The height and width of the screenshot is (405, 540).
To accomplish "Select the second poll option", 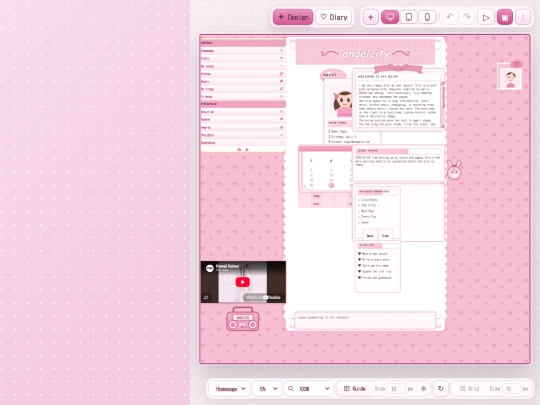I will (x=367, y=205).
